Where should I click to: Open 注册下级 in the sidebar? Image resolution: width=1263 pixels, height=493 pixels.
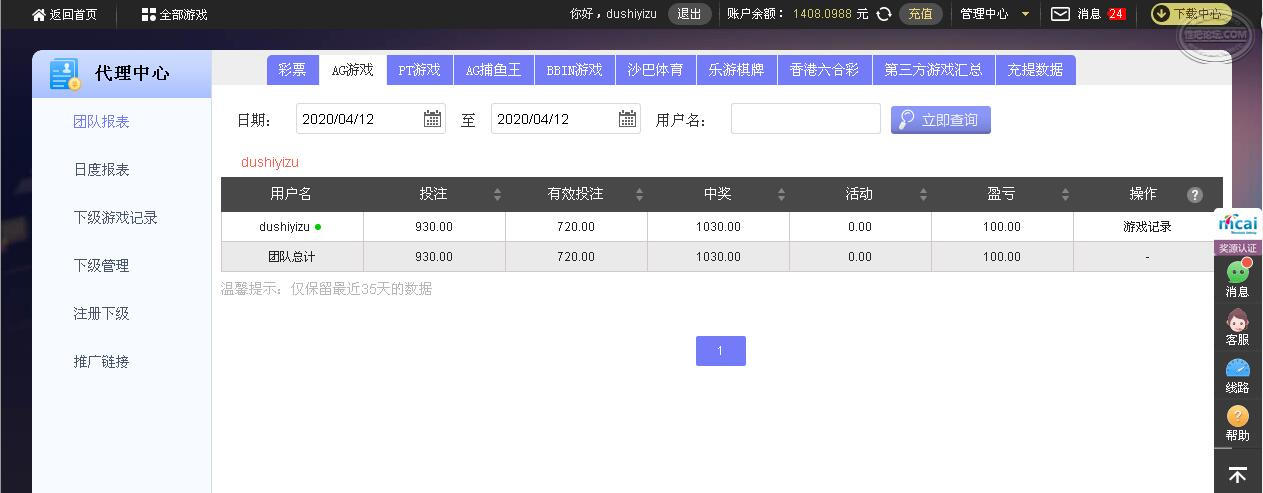pos(101,314)
